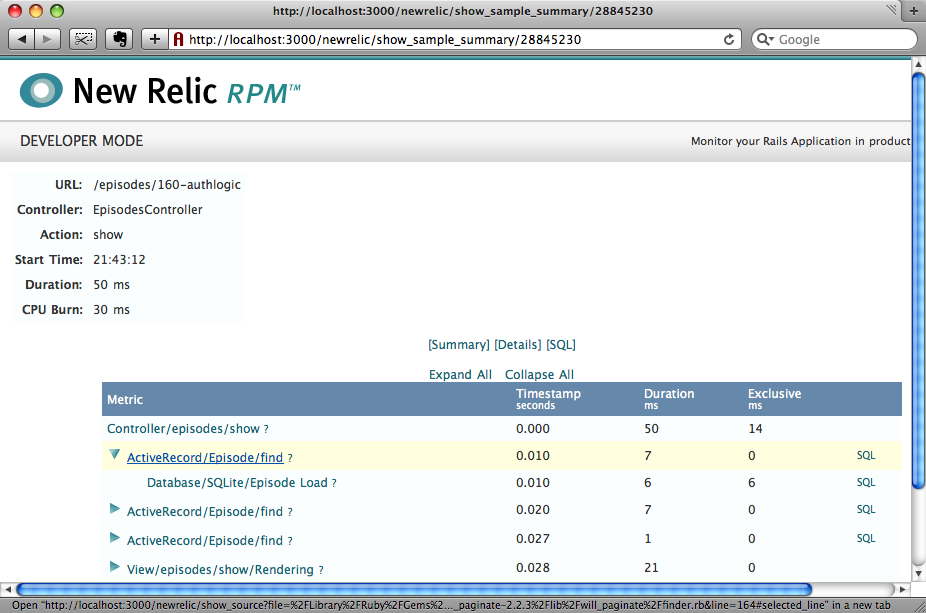Image resolution: width=926 pixels, height=613 pixels.
Task: Switch to the SQL view
Action: [560, 345]
